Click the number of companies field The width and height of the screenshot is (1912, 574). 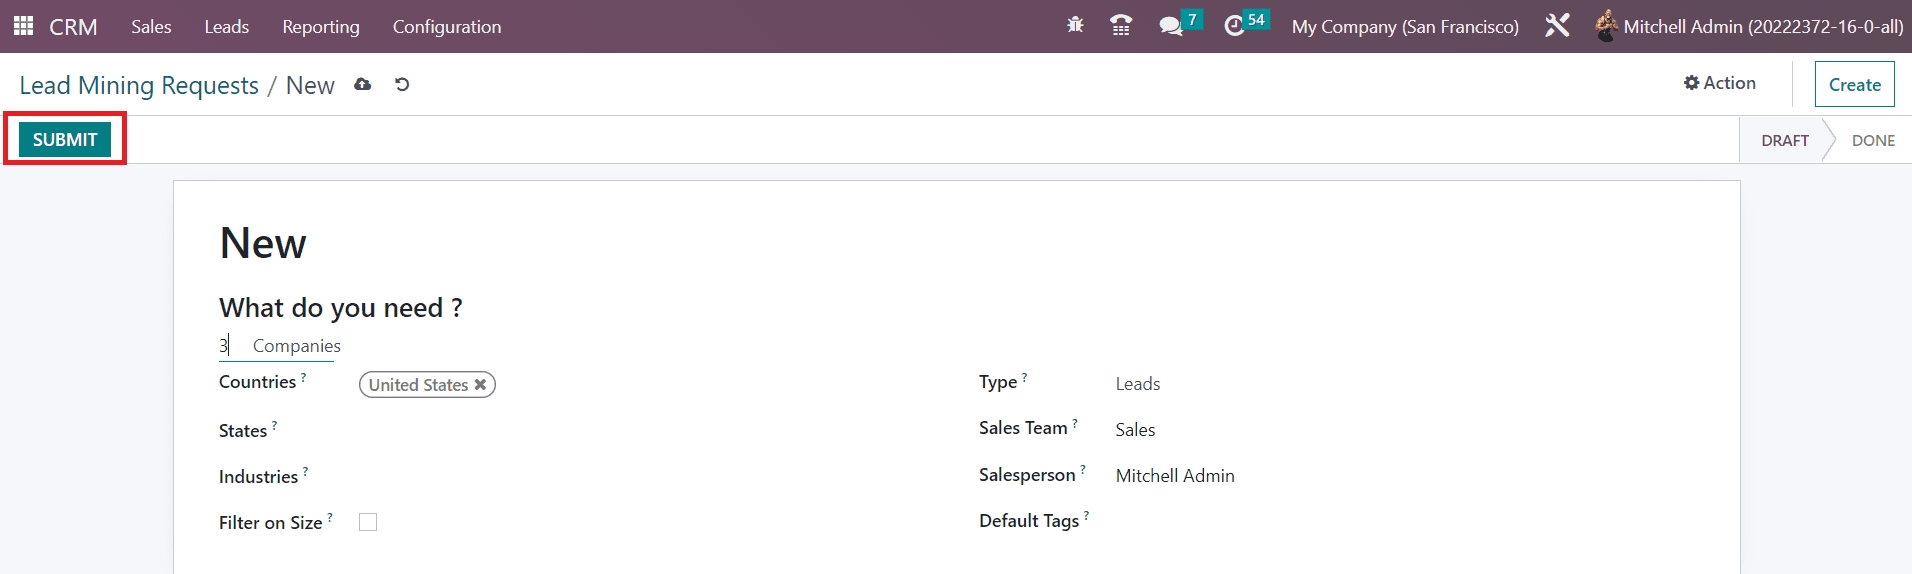pos(229,346)
